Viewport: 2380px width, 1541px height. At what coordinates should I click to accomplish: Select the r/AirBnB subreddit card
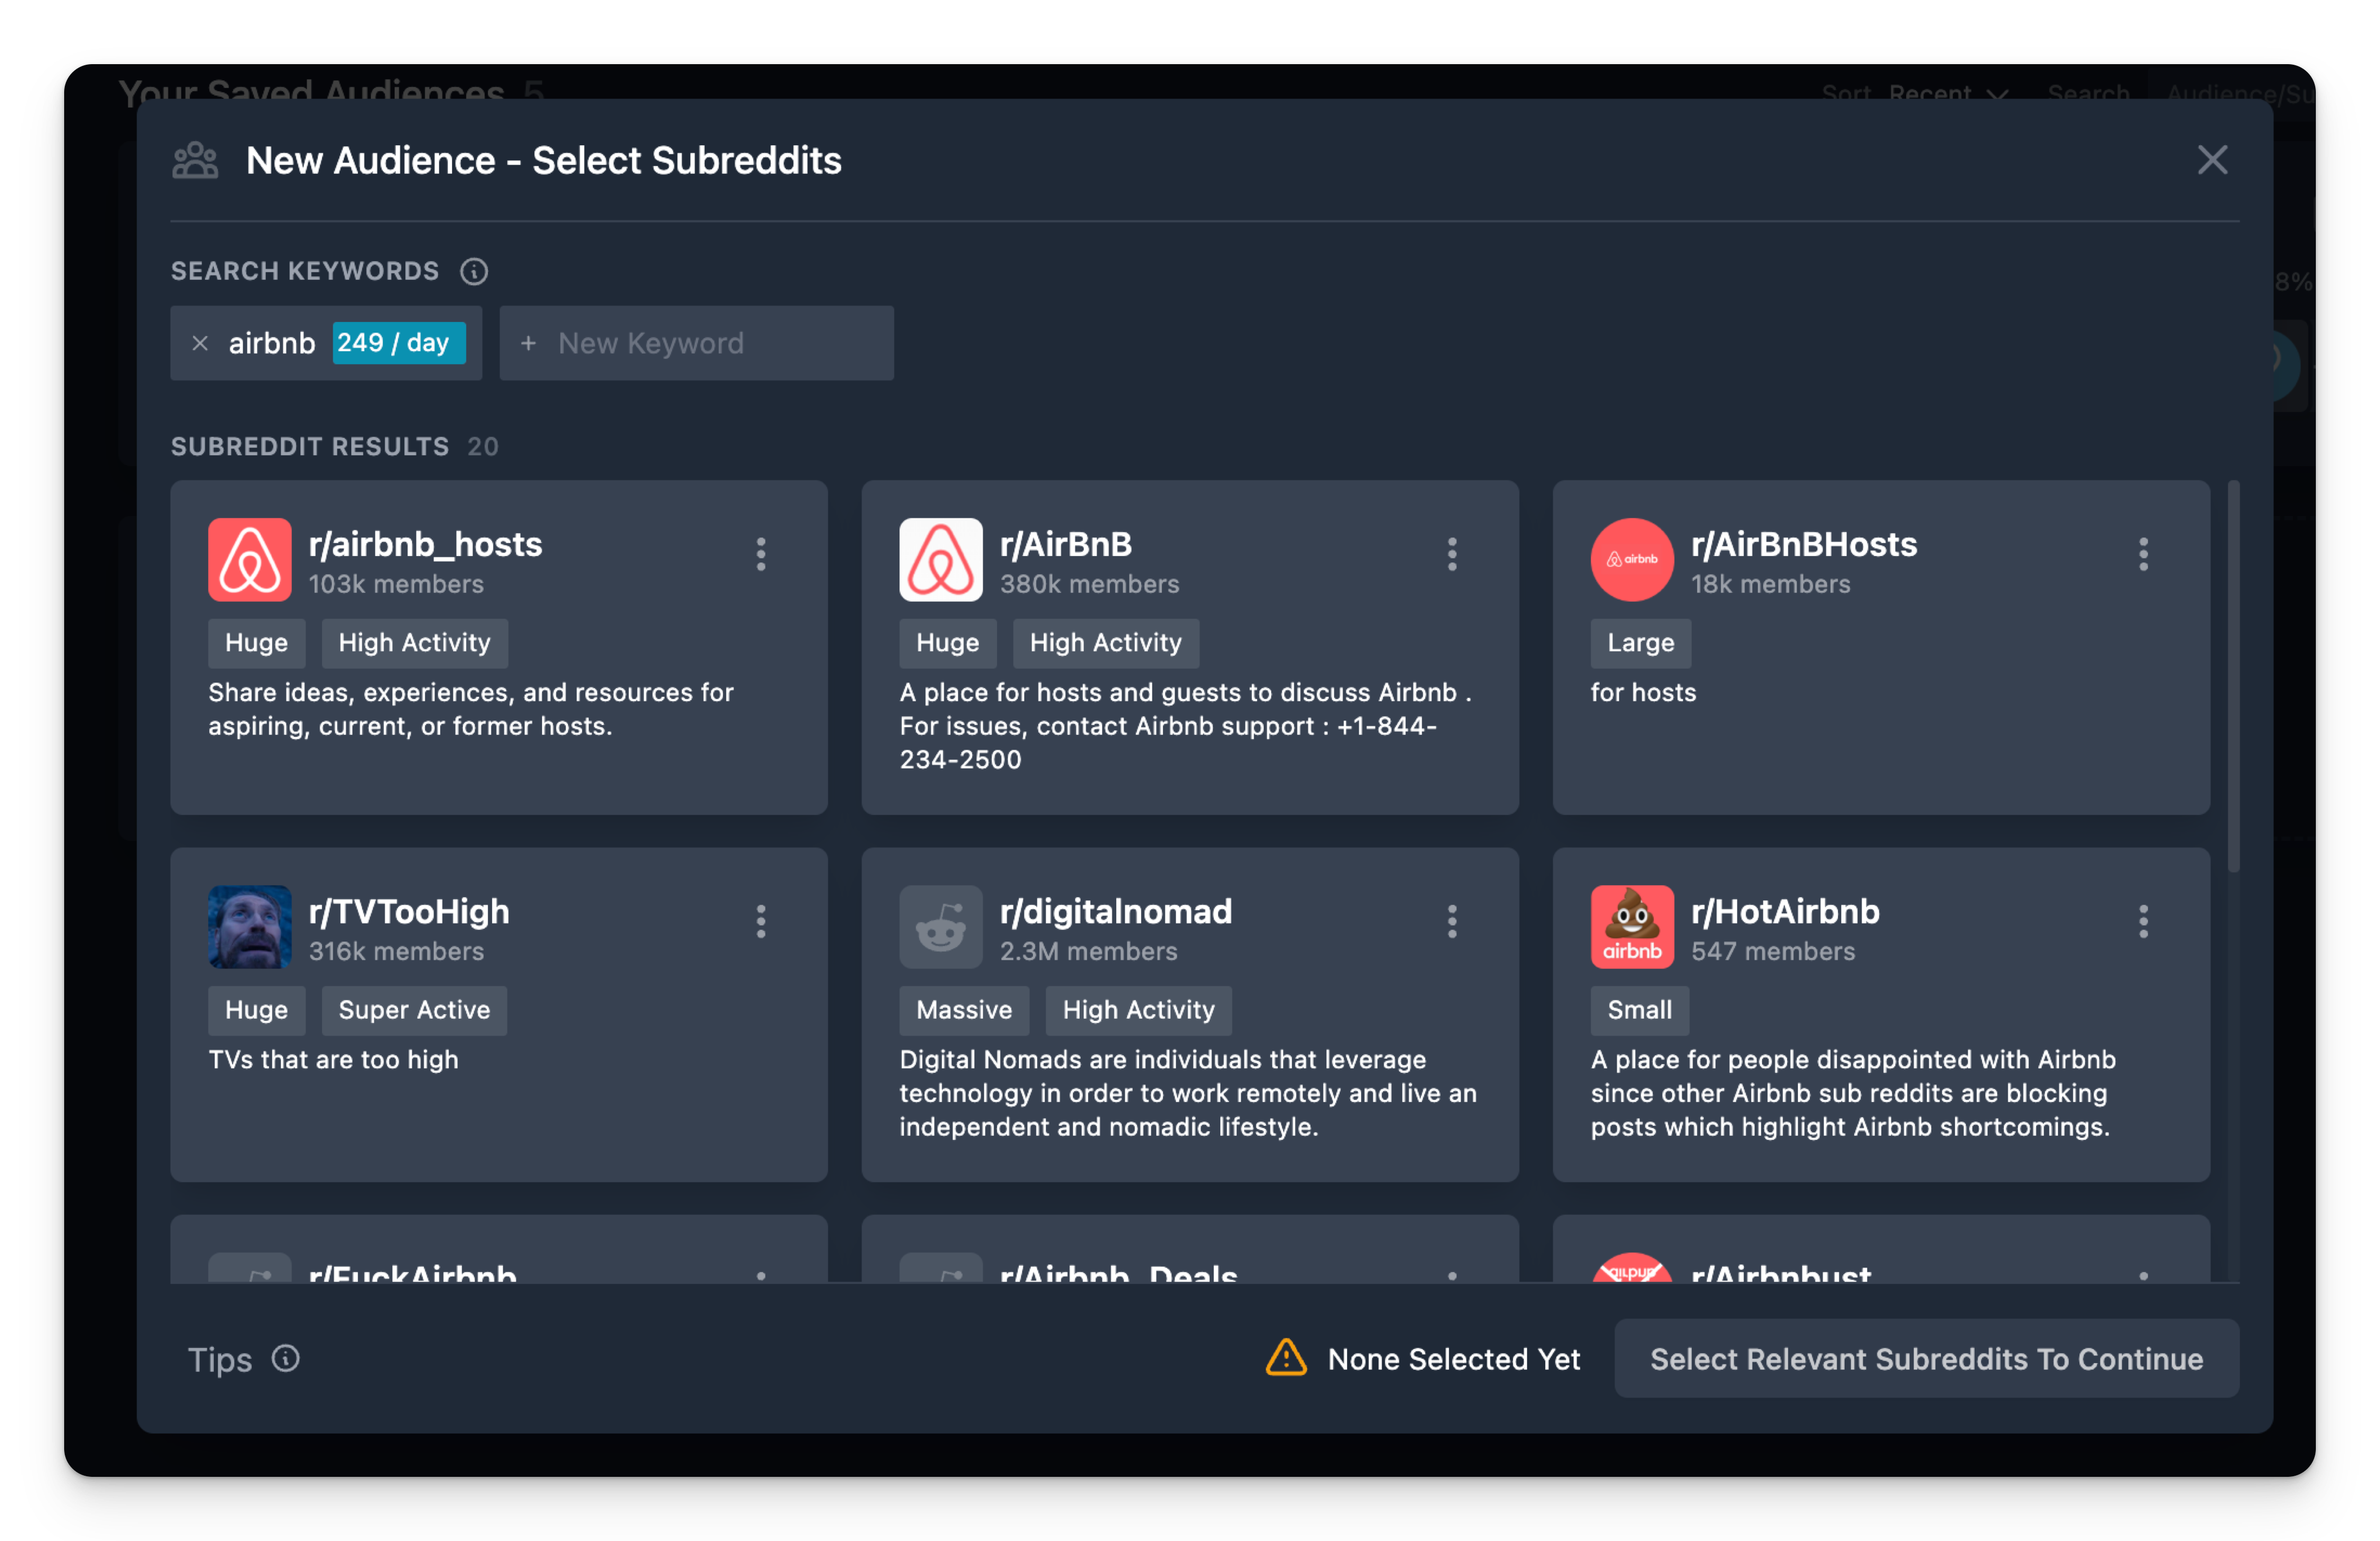[1190, 647]
